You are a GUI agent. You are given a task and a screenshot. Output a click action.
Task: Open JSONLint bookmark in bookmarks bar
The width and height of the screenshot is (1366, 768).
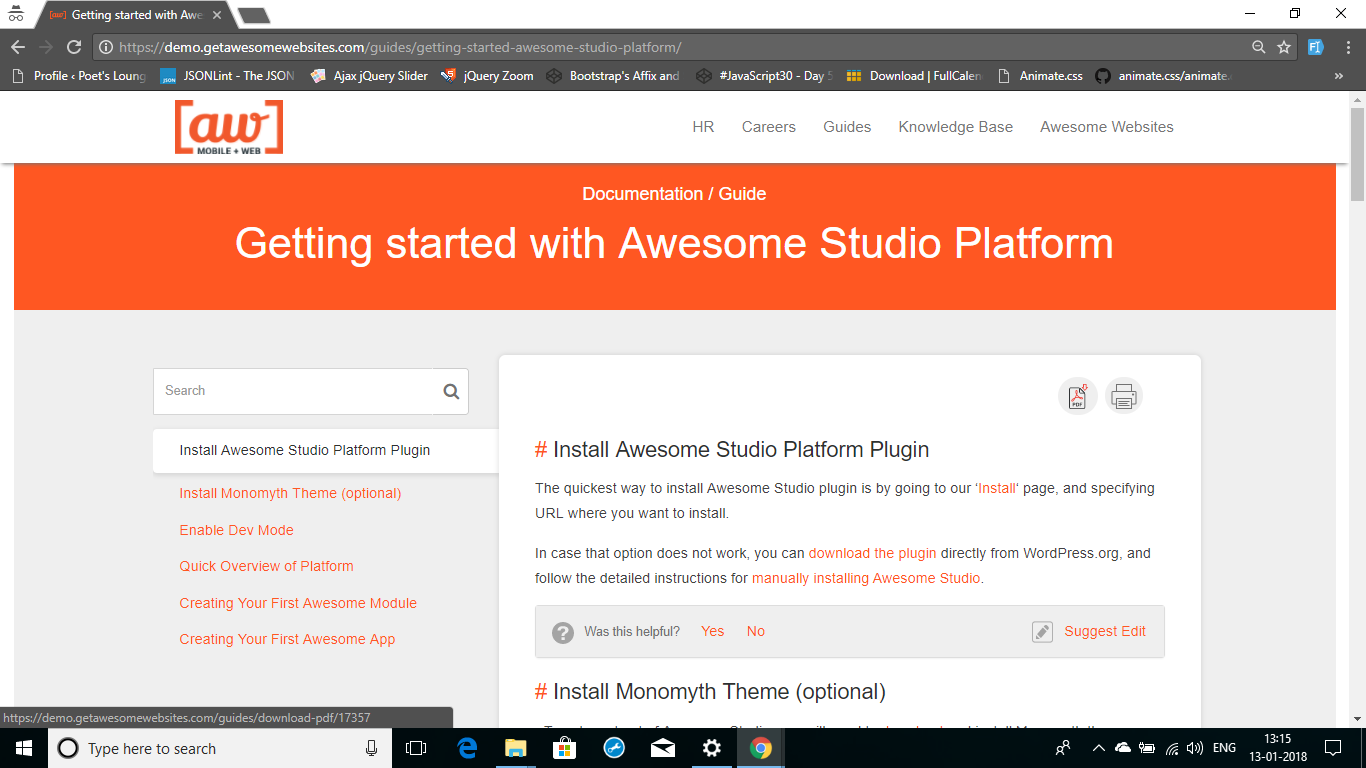click(x=227, y=75)
